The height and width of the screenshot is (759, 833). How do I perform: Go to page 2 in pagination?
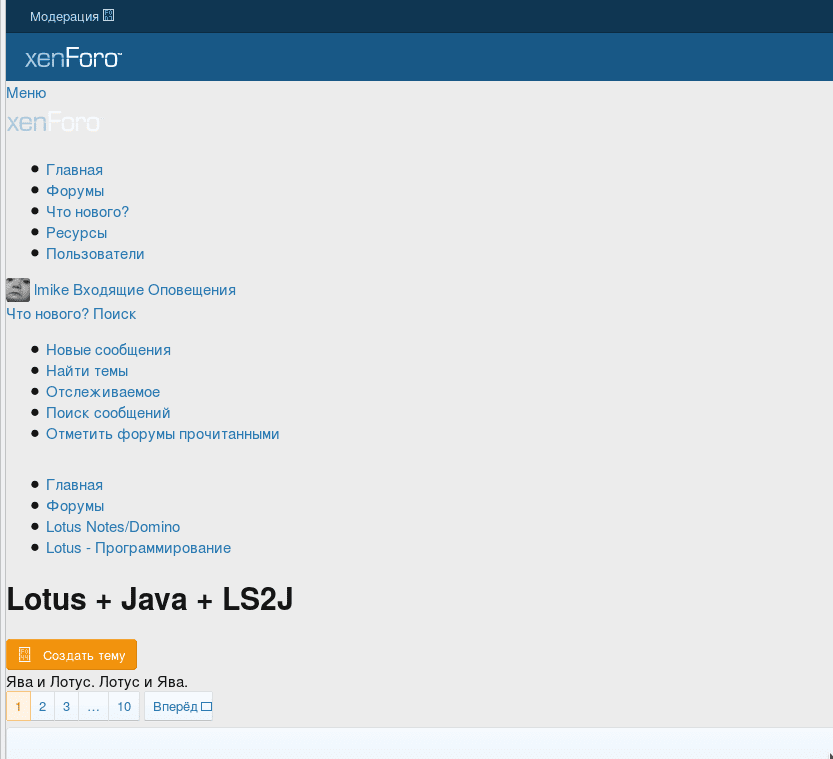[x=42, y=707]
